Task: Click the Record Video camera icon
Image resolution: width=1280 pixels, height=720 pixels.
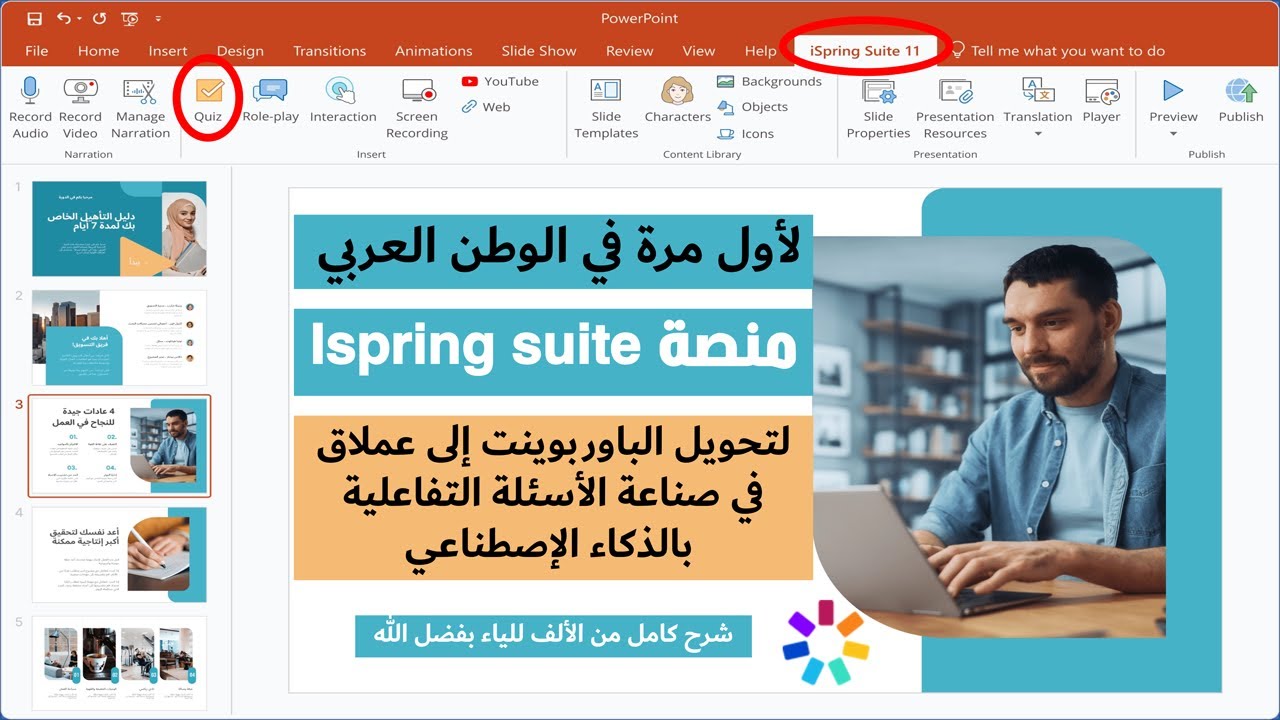Action: [x=81, y=91]
